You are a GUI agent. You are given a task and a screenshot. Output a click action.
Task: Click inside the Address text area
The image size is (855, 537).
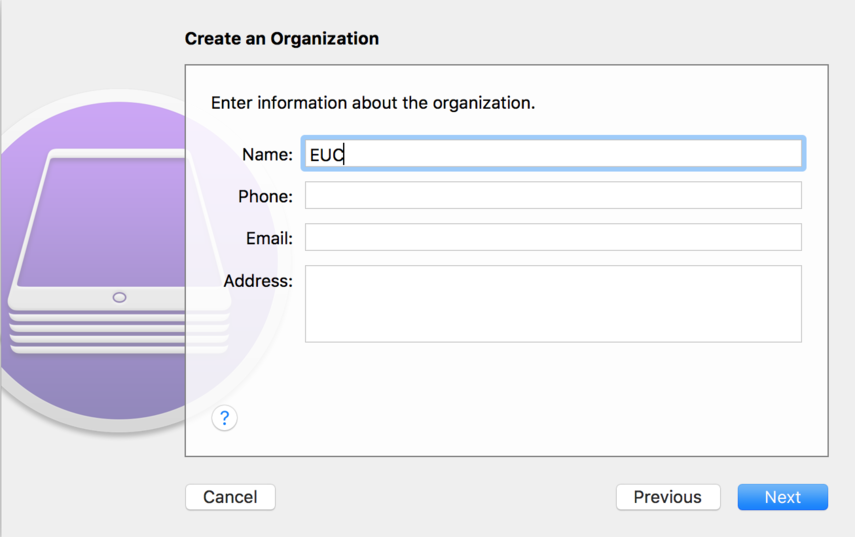point(553,304)
